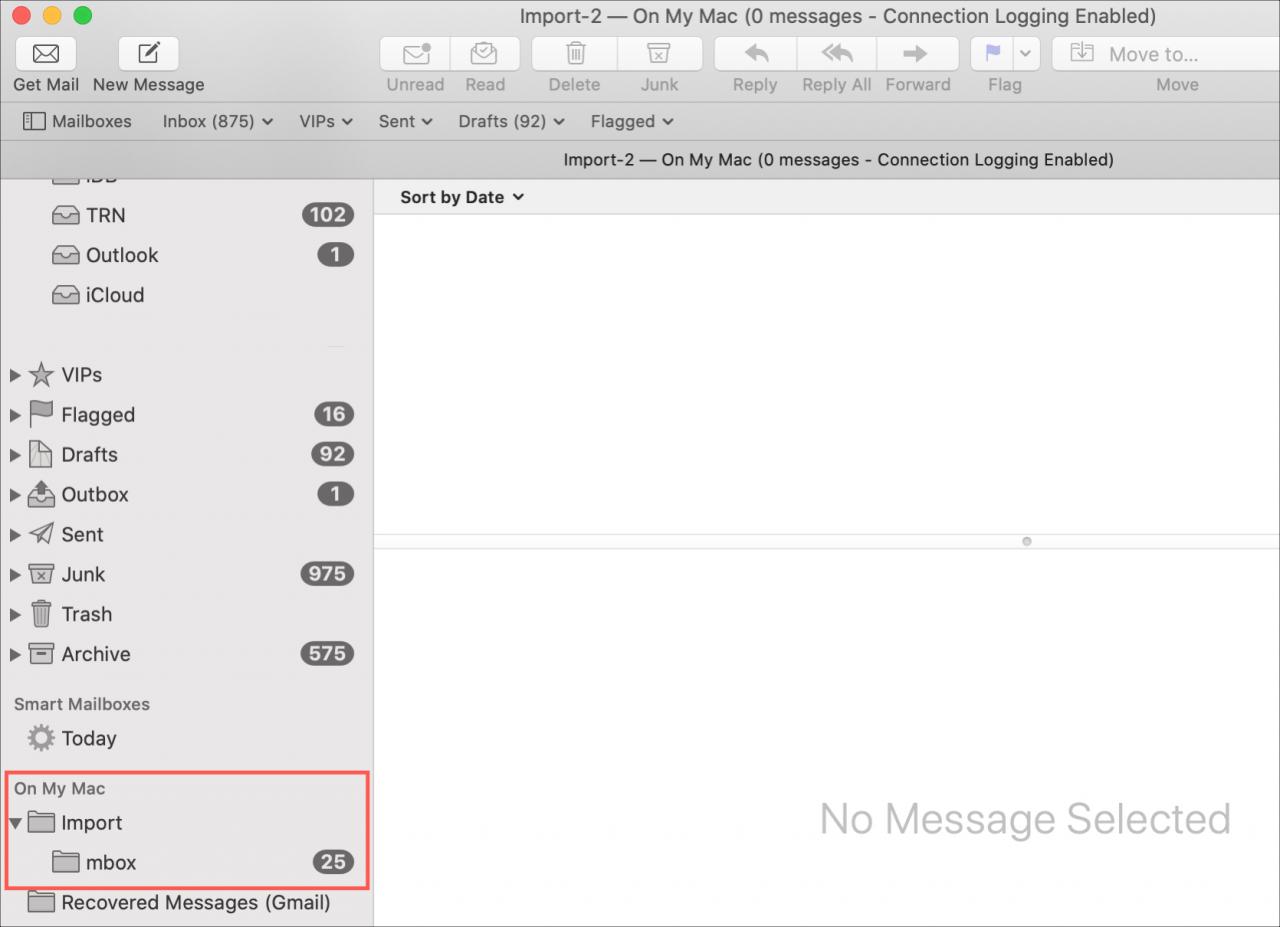Viewport: 1280px width, 927px height.
Task: Select the VIPs star icon
Action: coord(41,375)
